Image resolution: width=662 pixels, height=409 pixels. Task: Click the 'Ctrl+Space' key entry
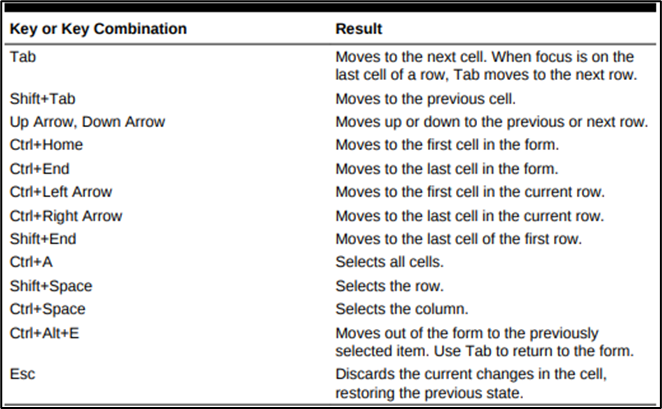48,309
